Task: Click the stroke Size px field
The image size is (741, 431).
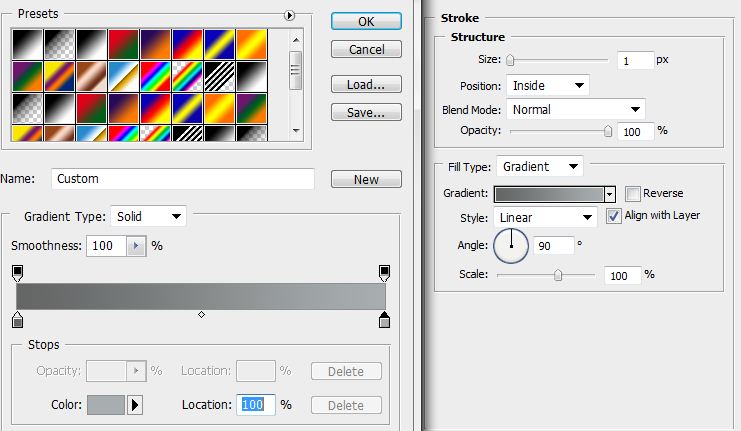Action: pyautogui.click(x=636, y=60)
